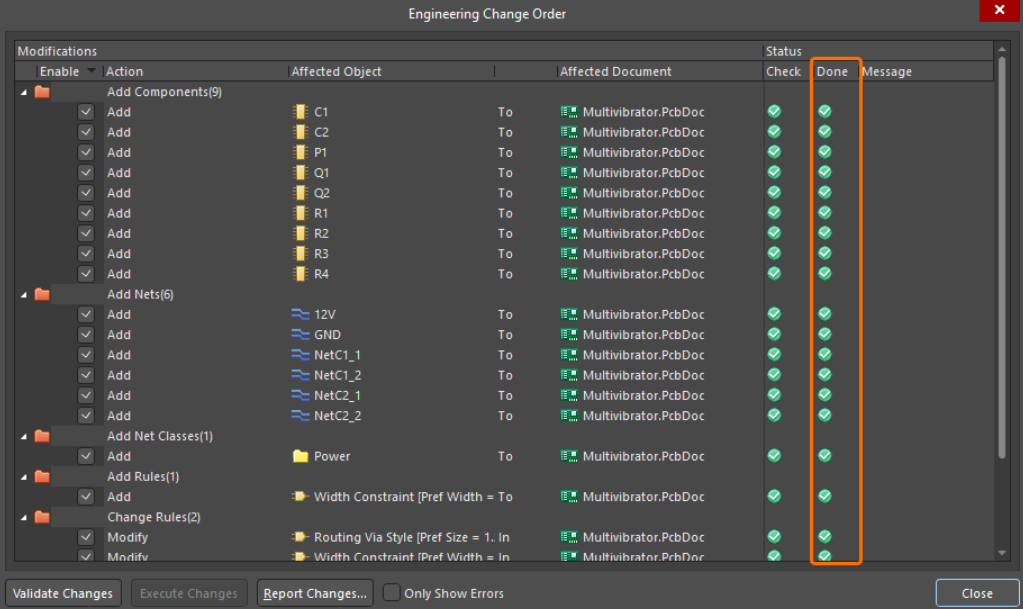Screen dimensions: 1023x609
Task: Click the net icon beside NetC2_1
Action: 300,395
